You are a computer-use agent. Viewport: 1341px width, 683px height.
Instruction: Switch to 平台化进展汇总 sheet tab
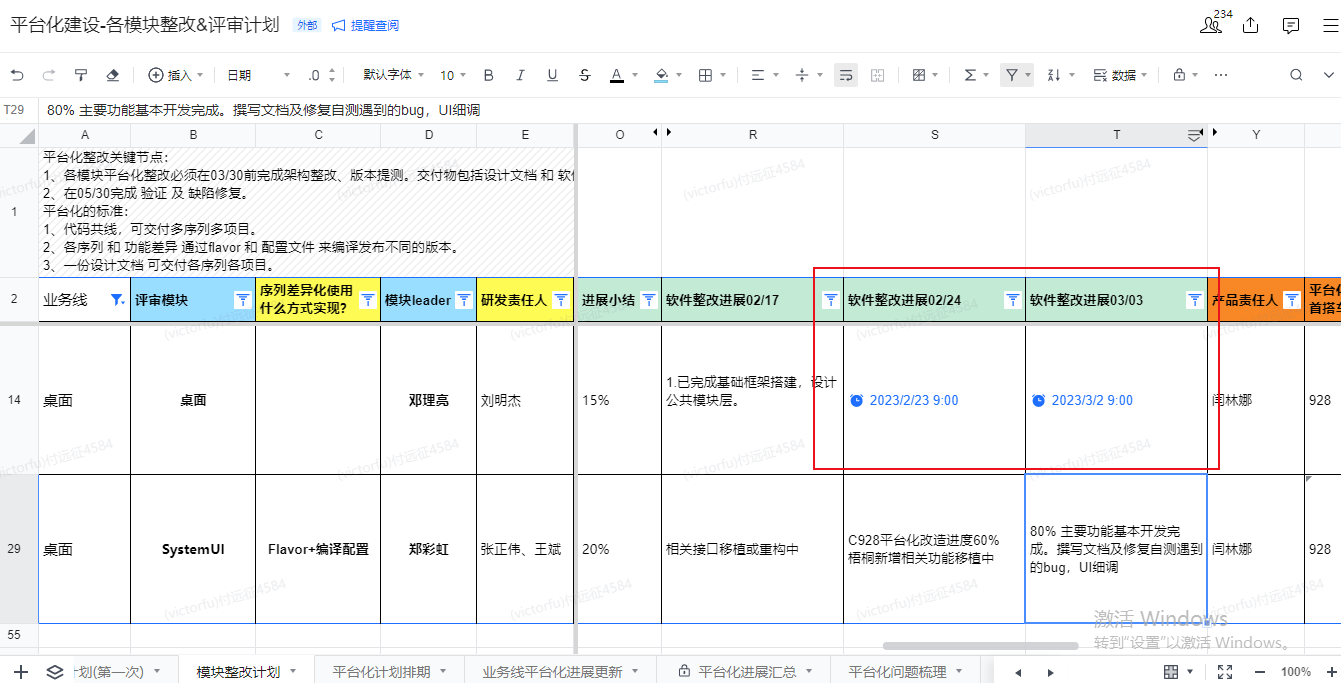pos(745,671)
